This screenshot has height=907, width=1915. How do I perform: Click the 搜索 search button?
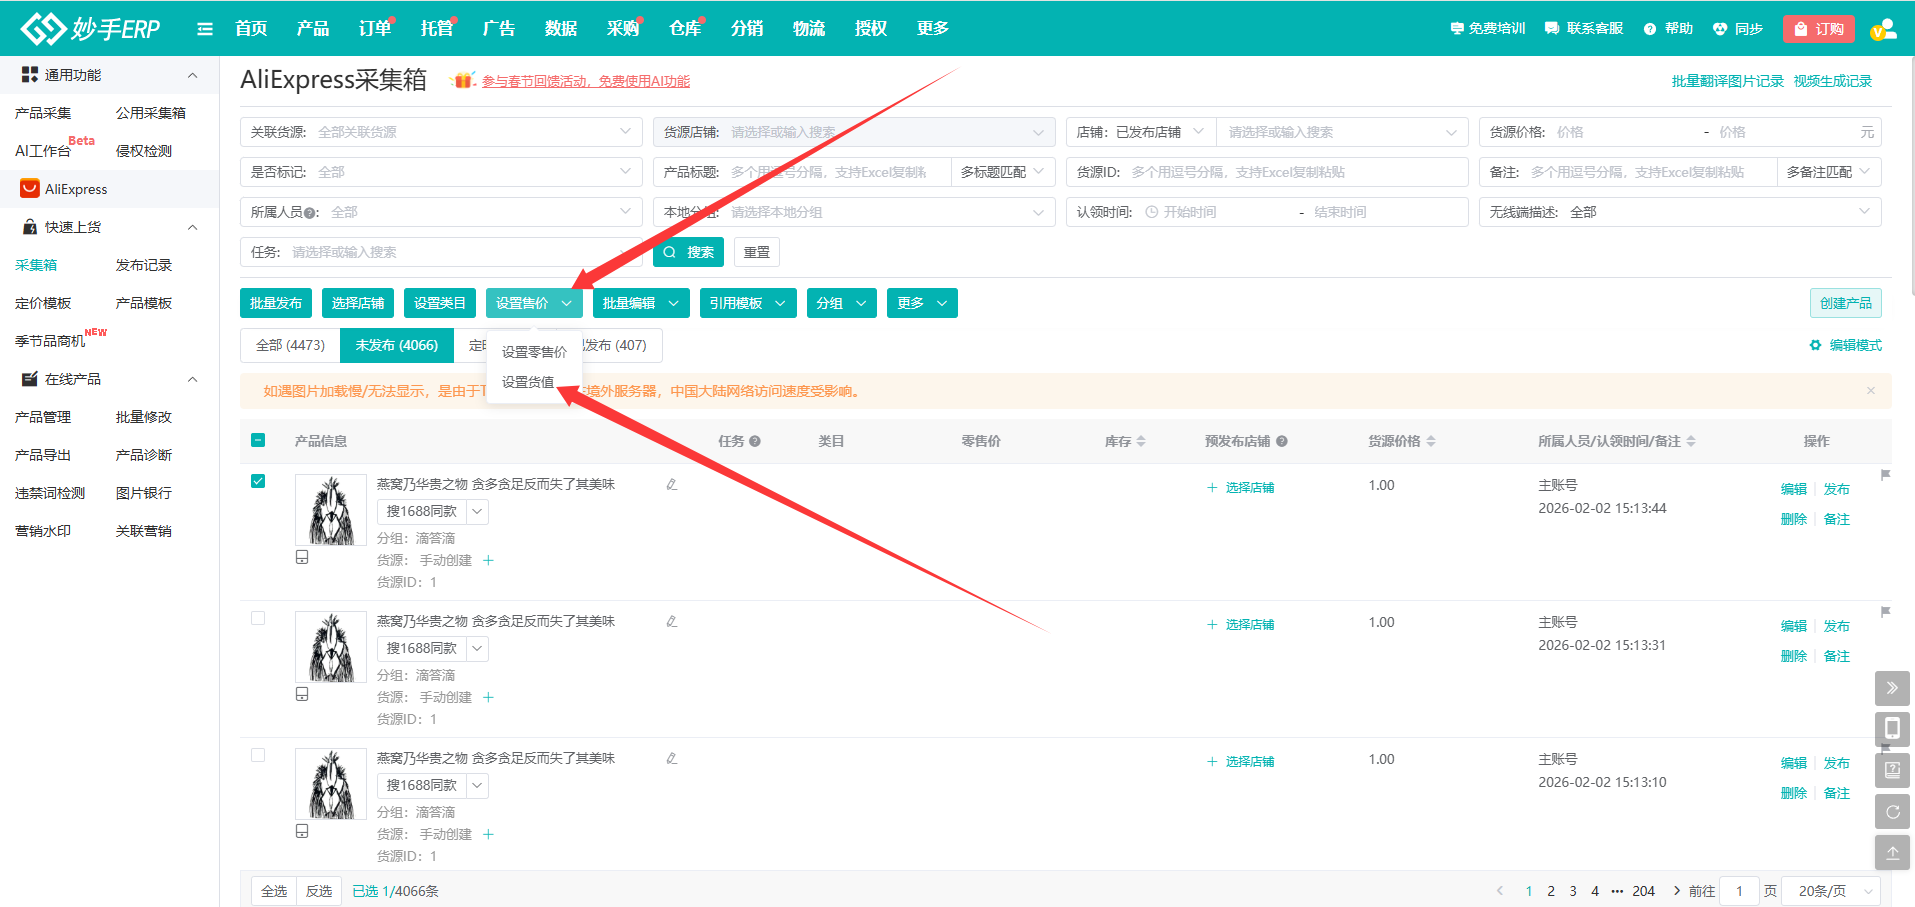point(688,252)
